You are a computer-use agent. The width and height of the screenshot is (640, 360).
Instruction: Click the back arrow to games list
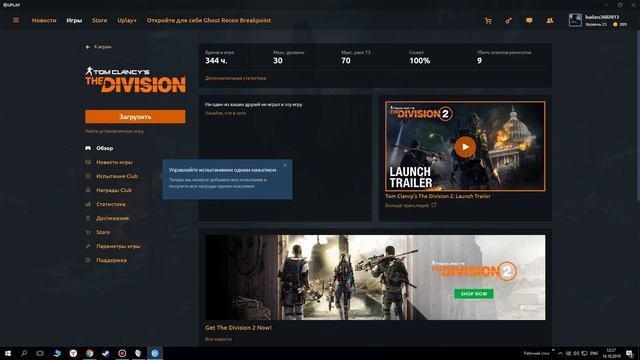click(88, 47)
